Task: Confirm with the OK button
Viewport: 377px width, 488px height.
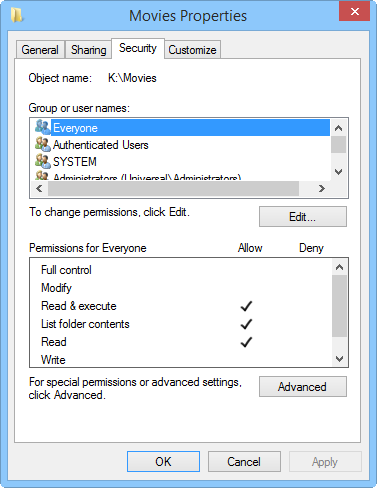Action: pos(163,462)
